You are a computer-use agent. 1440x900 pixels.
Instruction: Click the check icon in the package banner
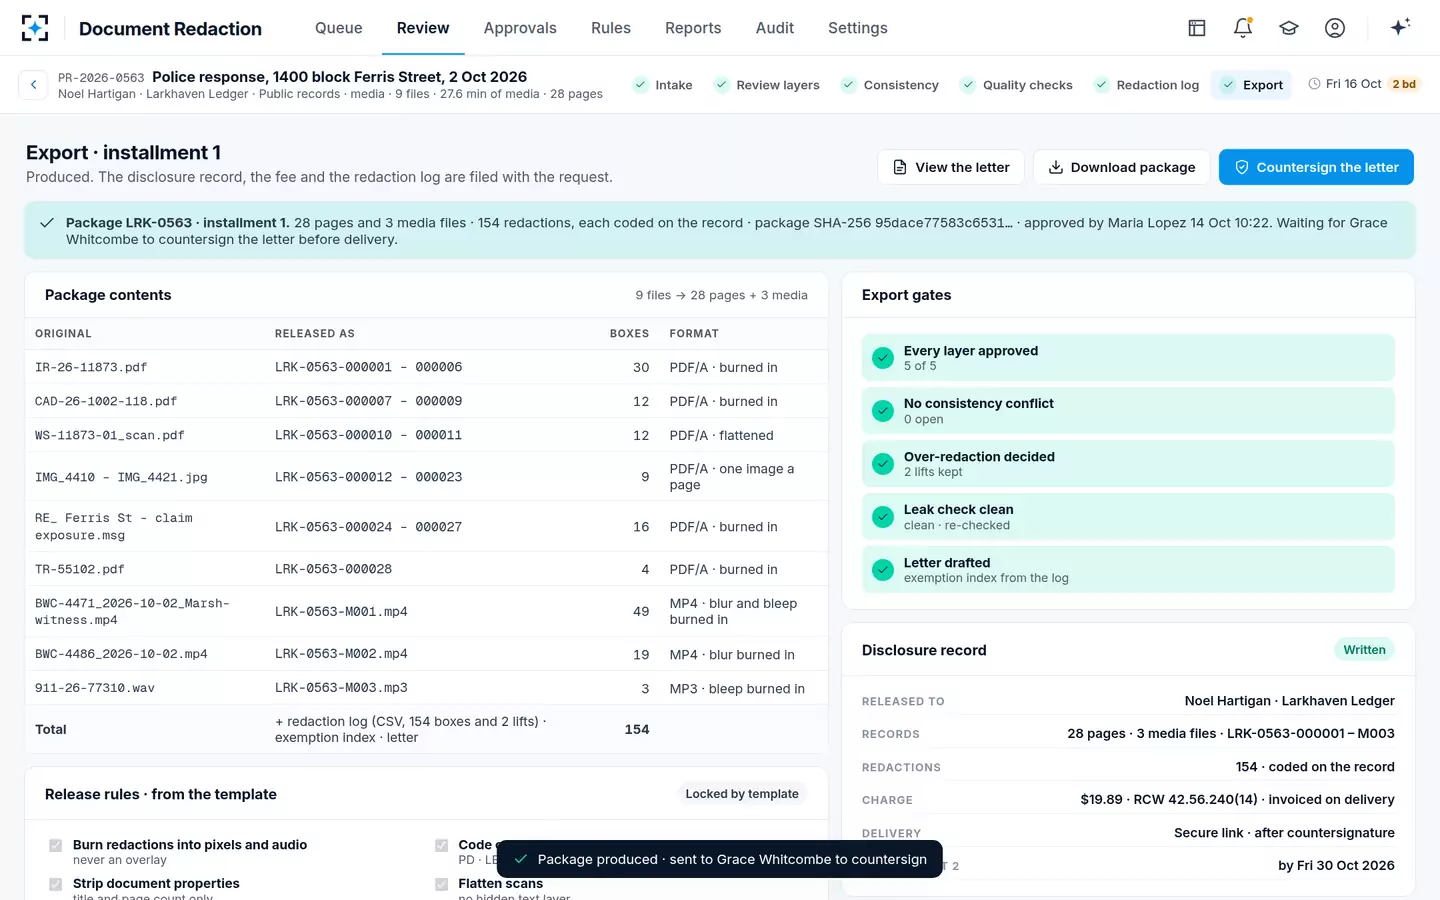pyautogui.click(x=47, y=223)
